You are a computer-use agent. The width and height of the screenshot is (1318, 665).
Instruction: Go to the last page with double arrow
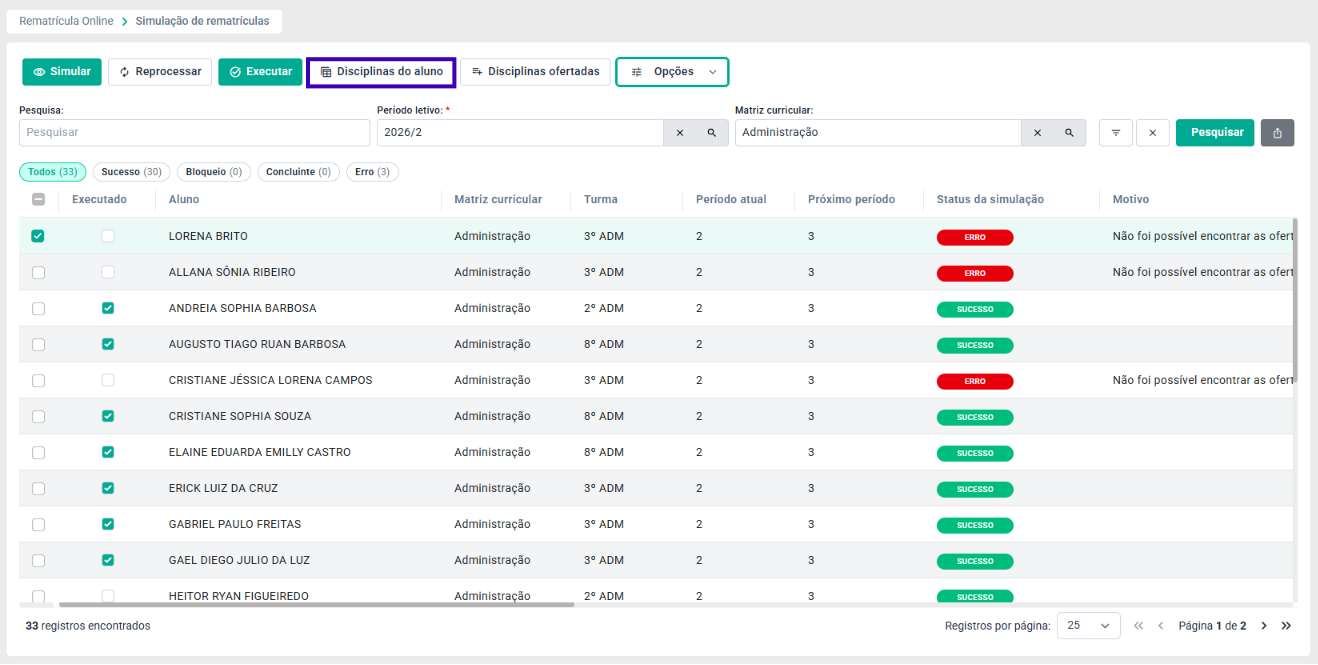(x=1286, y=626)
